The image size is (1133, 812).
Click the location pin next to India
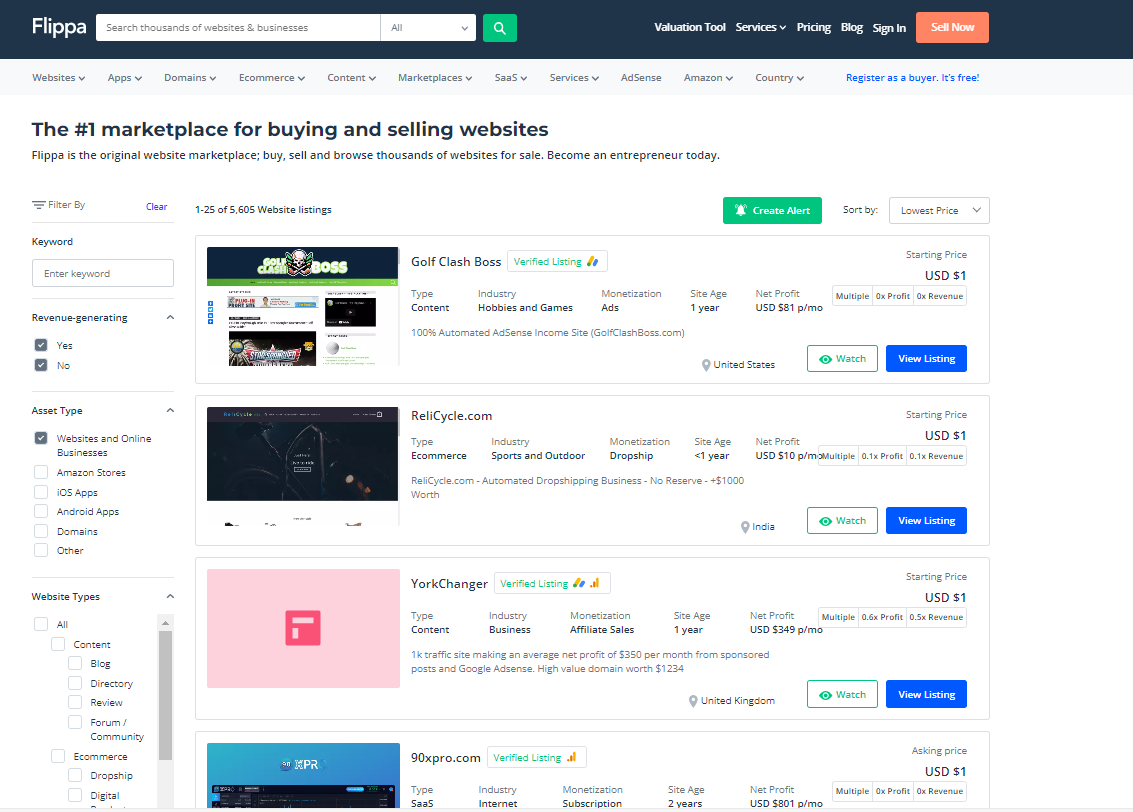(745, 527)
